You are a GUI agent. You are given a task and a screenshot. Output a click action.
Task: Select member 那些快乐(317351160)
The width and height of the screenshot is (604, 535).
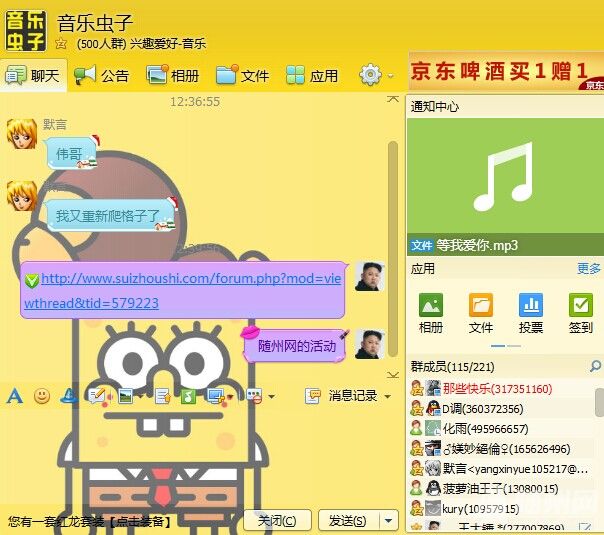pyautogui.click(x=502, y=389)
